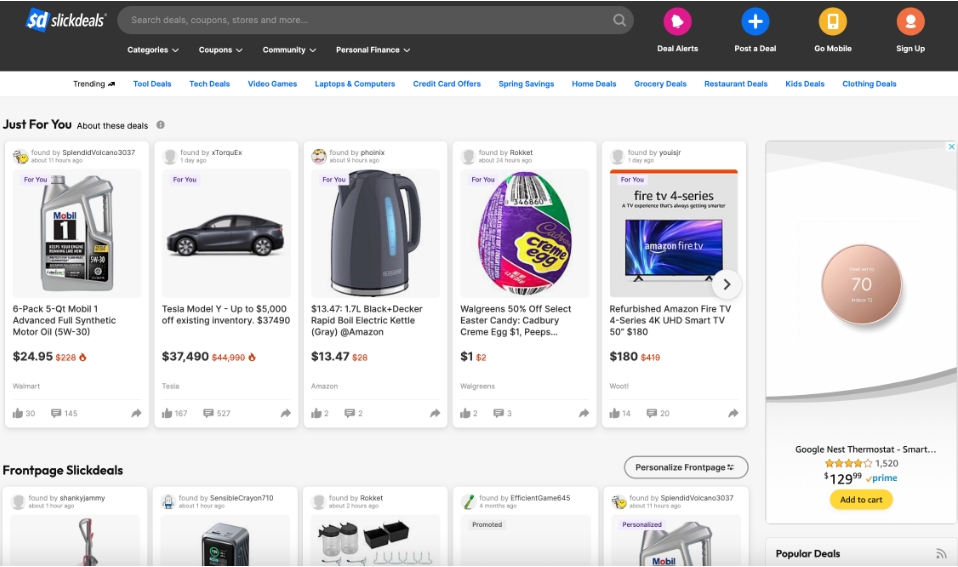Expand the Community dropdown
The image size is (958, 567).
click(289, 49)
